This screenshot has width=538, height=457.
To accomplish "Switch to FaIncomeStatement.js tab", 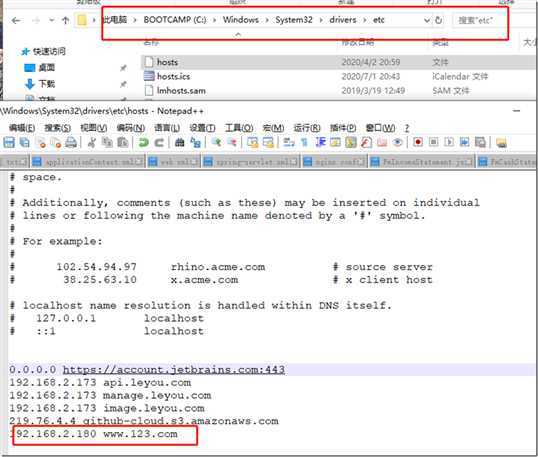I will [x=422, y=161].
